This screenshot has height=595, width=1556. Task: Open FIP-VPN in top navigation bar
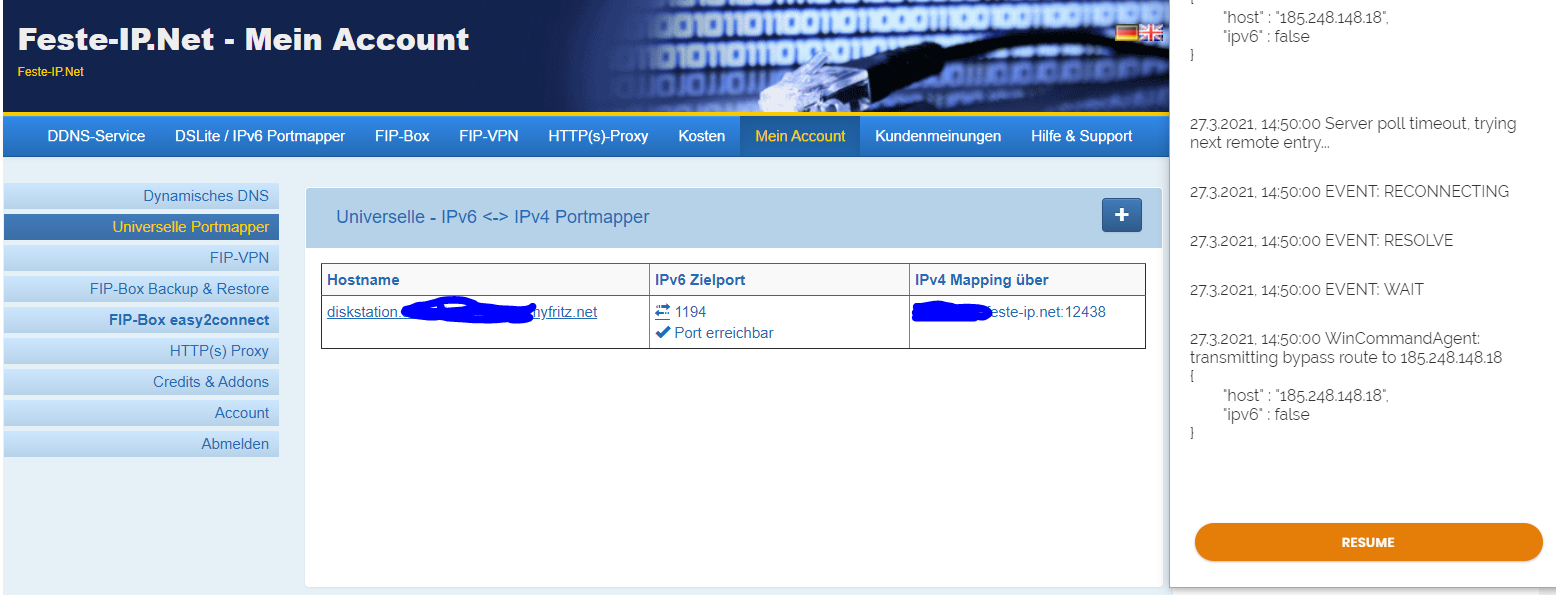[488, 136]
